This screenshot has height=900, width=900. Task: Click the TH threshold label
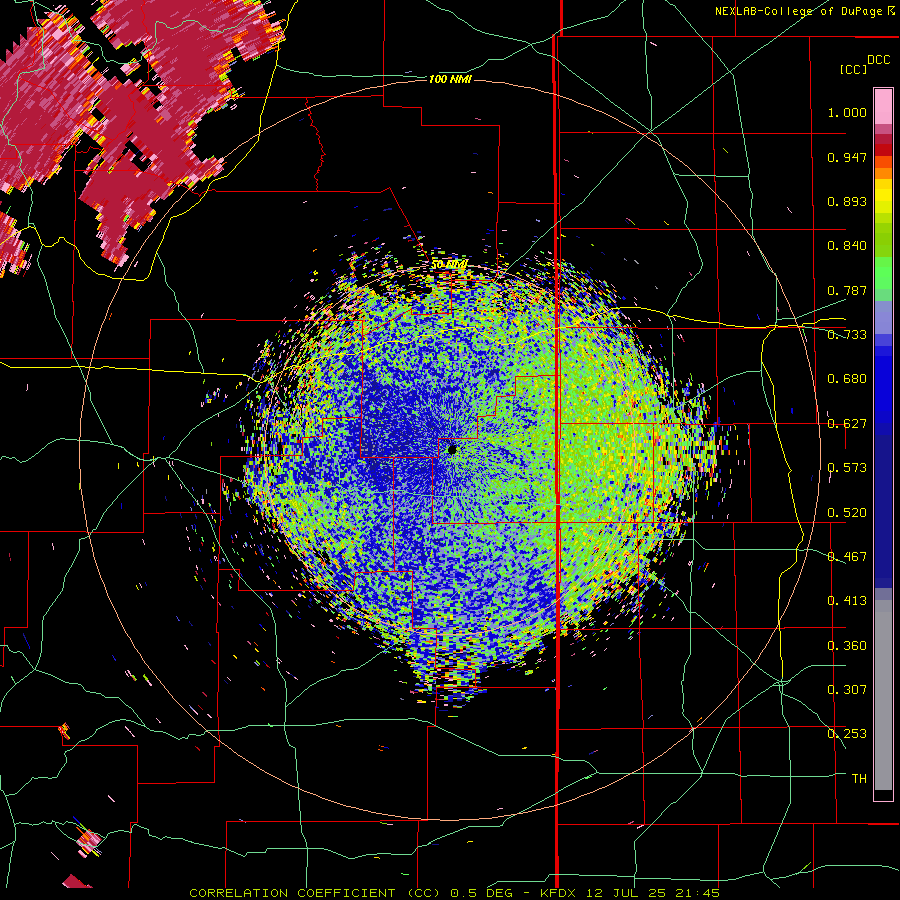(x=859, y=779)
